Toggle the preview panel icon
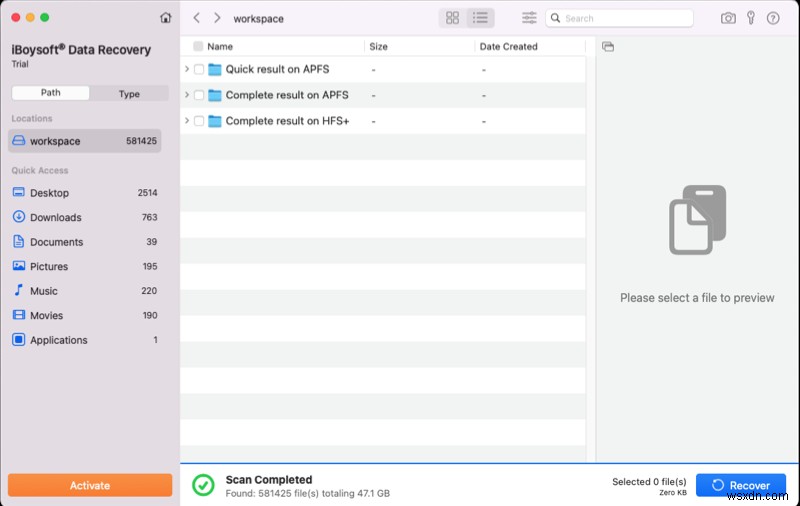This screenshot has width=800, height=506. pos(608,47)
